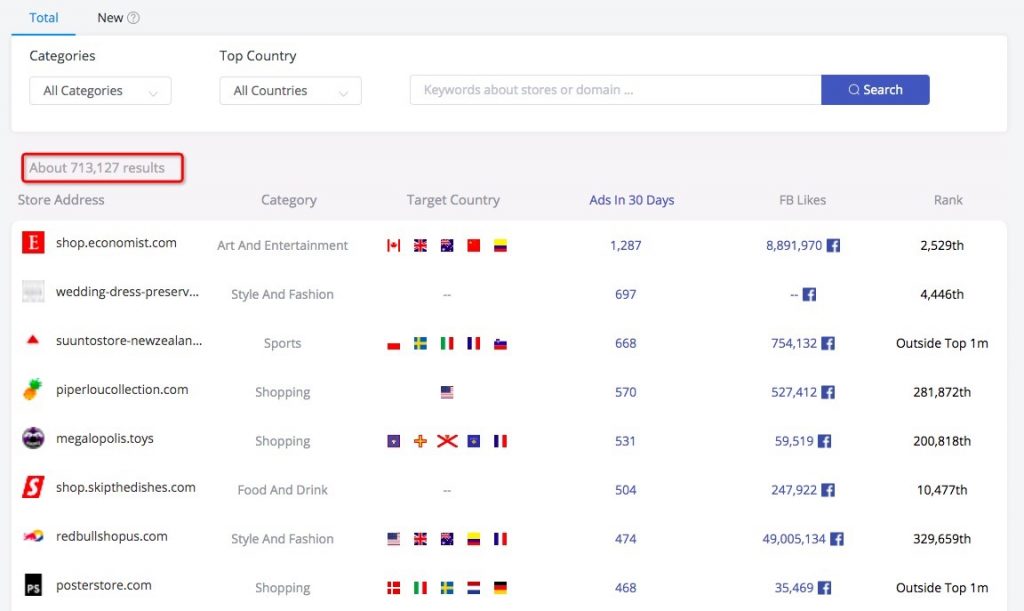Click the Search button

875,89
